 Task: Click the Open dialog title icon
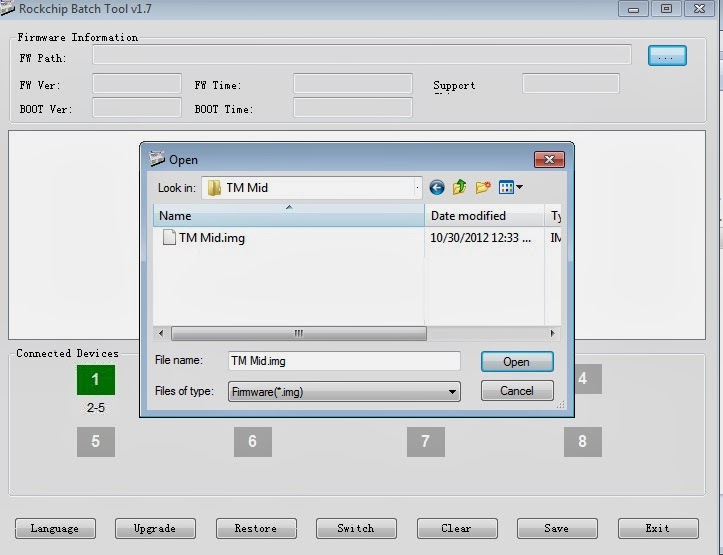[157, 159]
